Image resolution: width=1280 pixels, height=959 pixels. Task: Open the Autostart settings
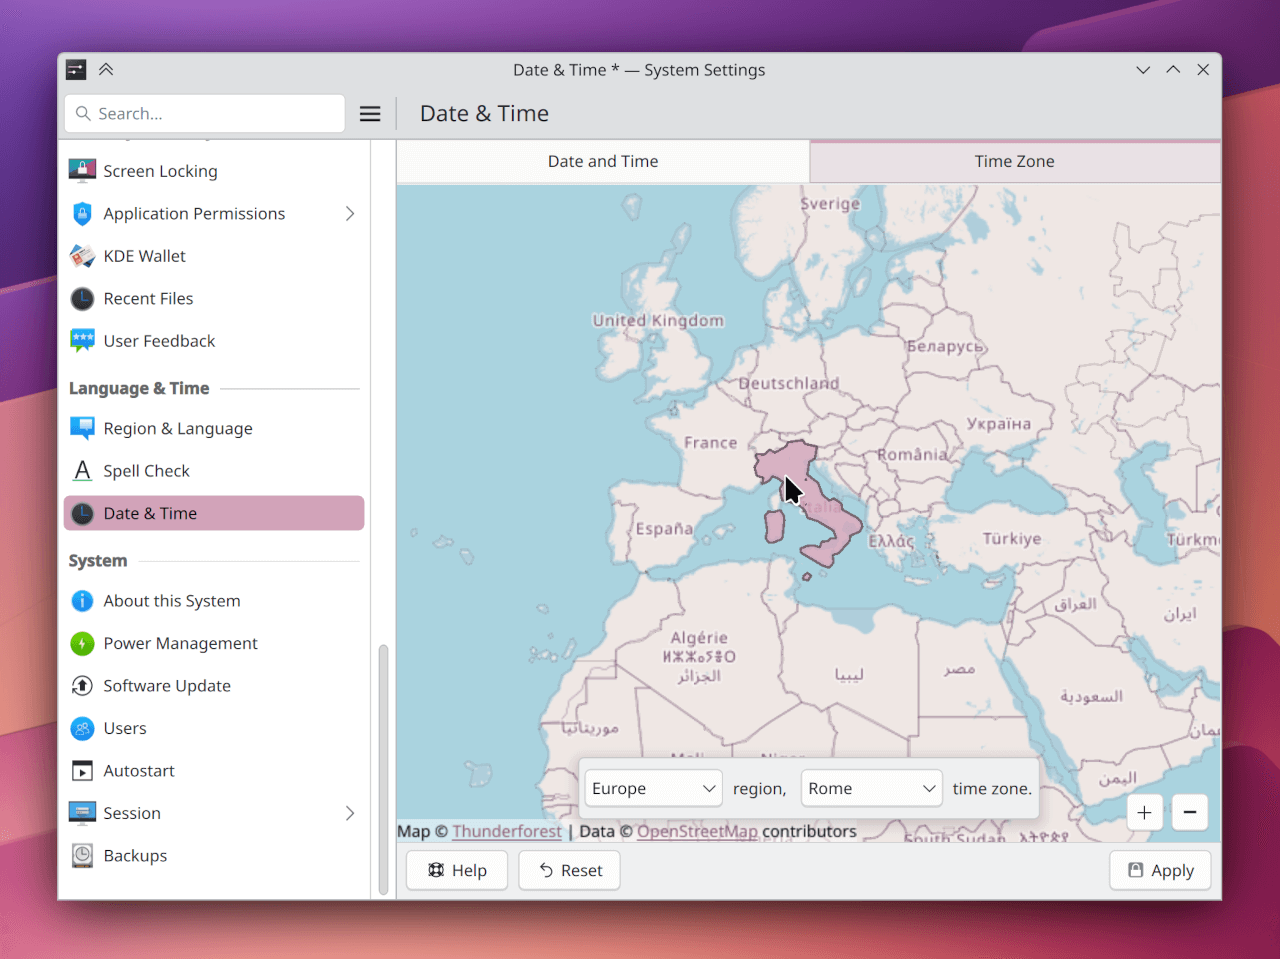pos(135,770)
